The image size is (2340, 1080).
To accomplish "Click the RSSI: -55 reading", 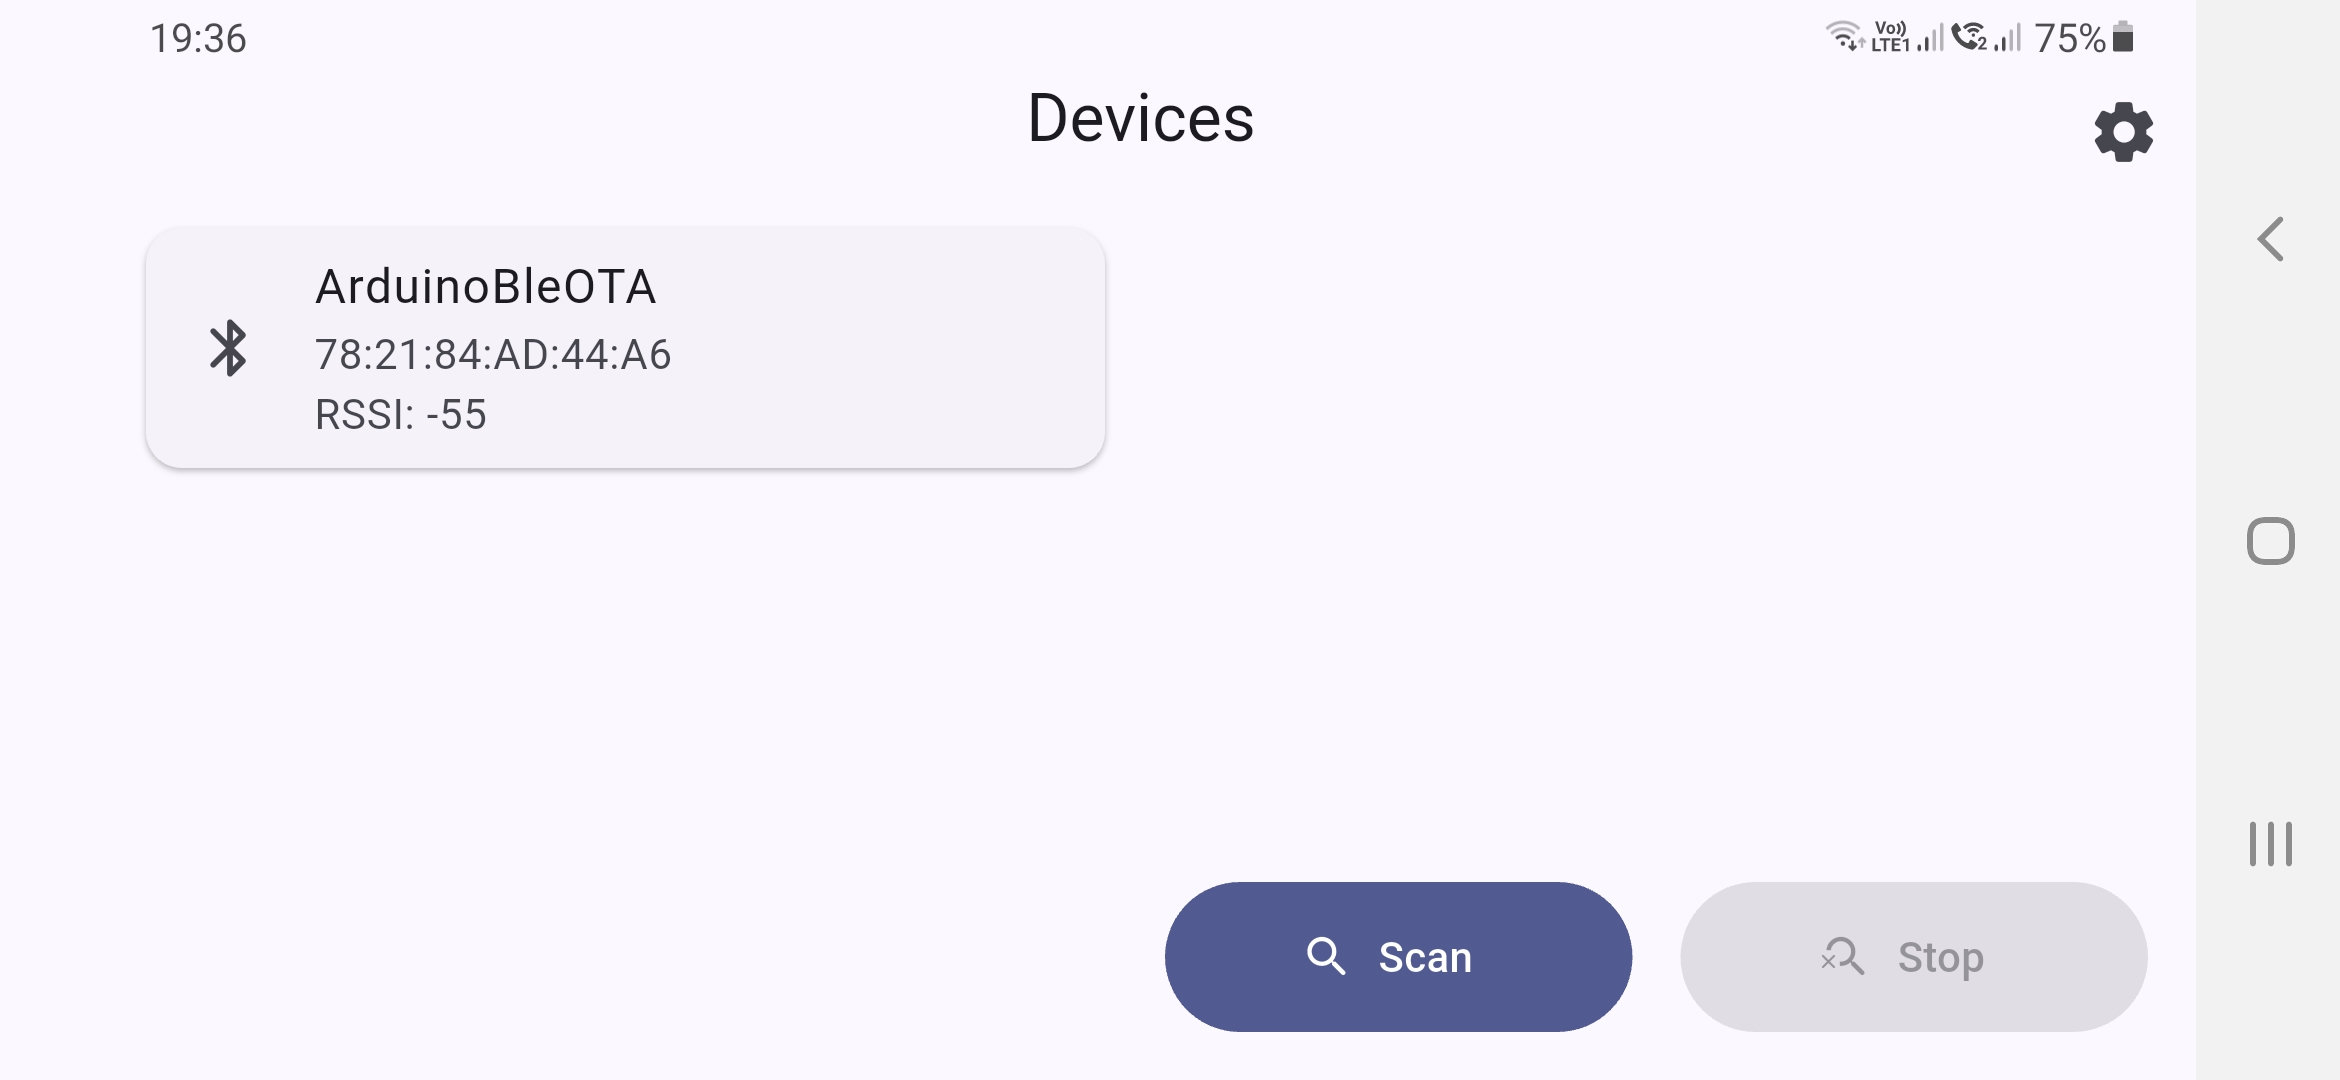I will [401, 414].
